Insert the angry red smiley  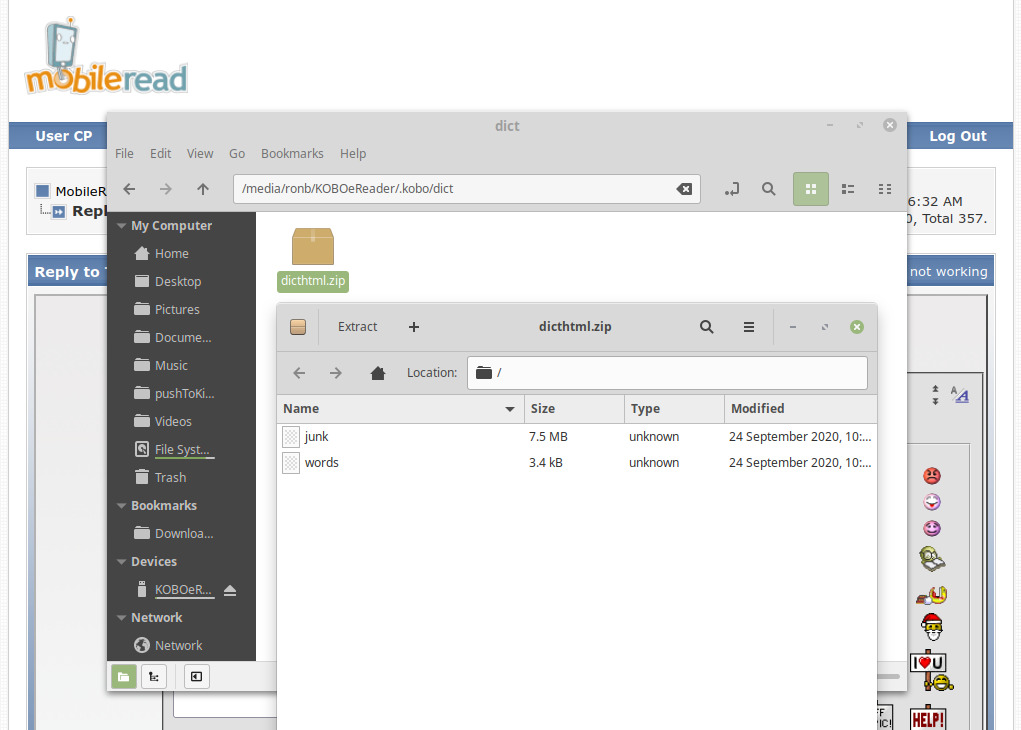tap(932, 476)
